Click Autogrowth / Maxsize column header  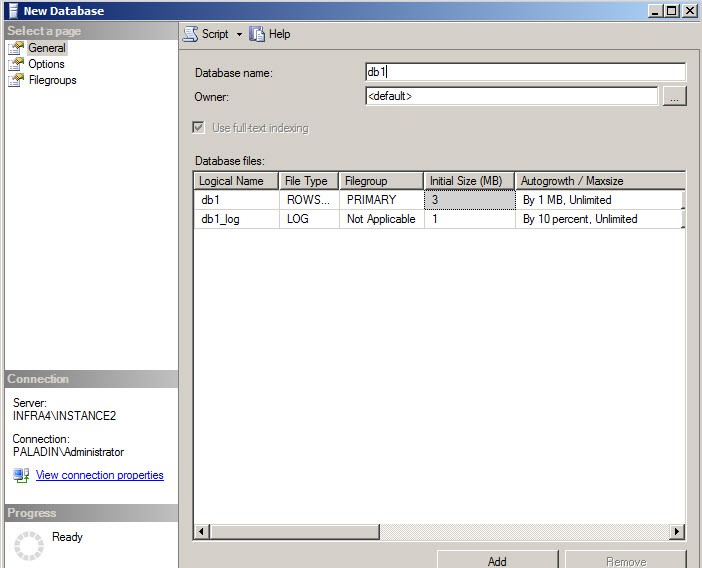click(600, 181)
